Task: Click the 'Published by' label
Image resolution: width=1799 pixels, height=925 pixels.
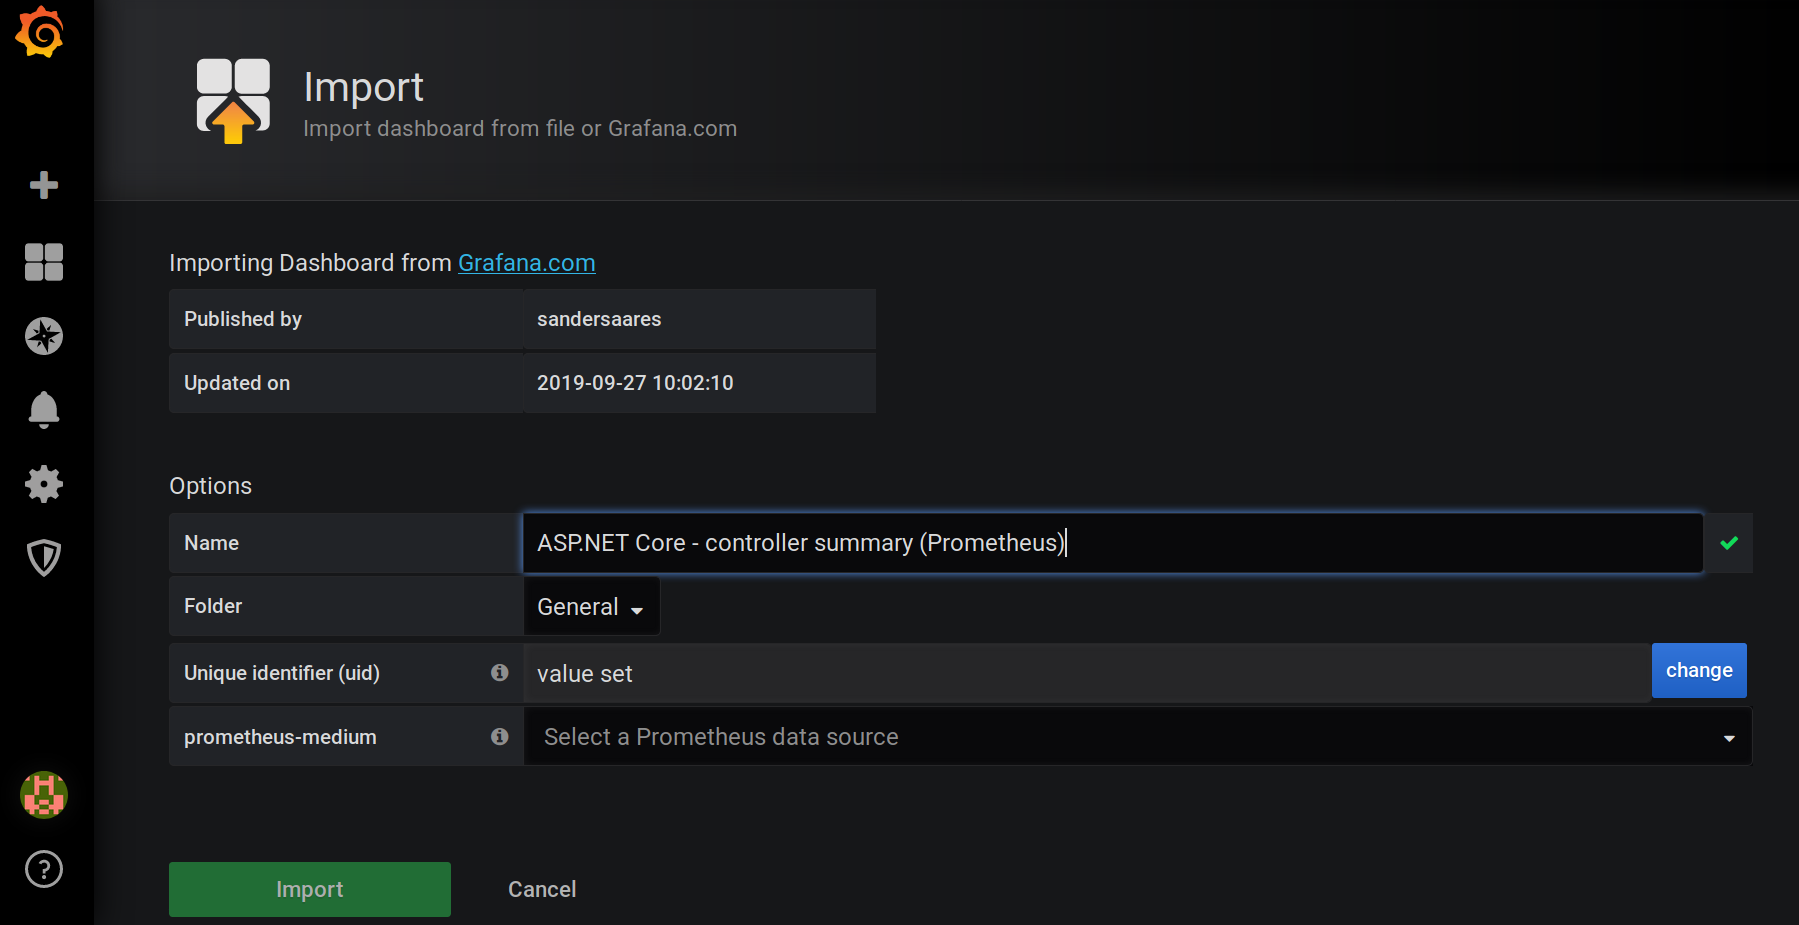Action: (243, 319)
